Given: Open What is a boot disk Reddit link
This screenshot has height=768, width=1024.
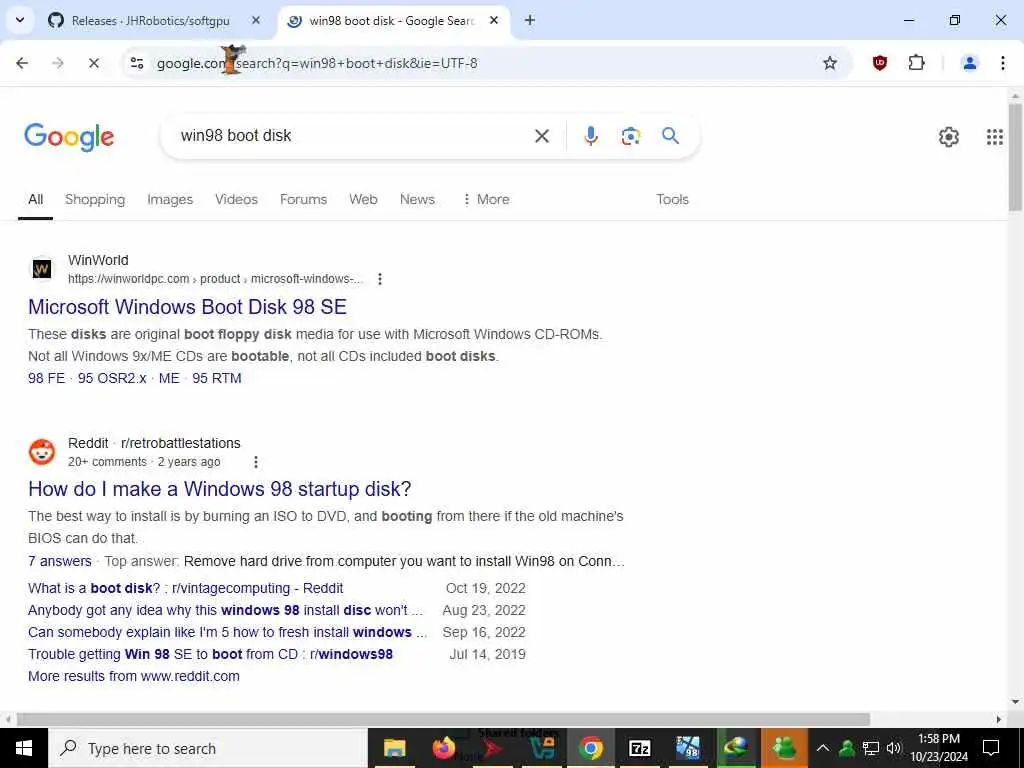Looking at the screenshot, I should (x=185, y=588).
